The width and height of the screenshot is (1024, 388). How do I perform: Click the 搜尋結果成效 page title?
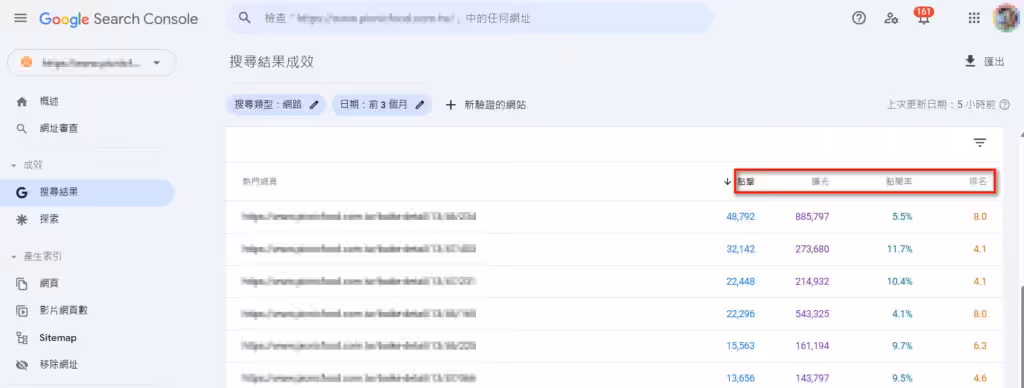[272, 61]
